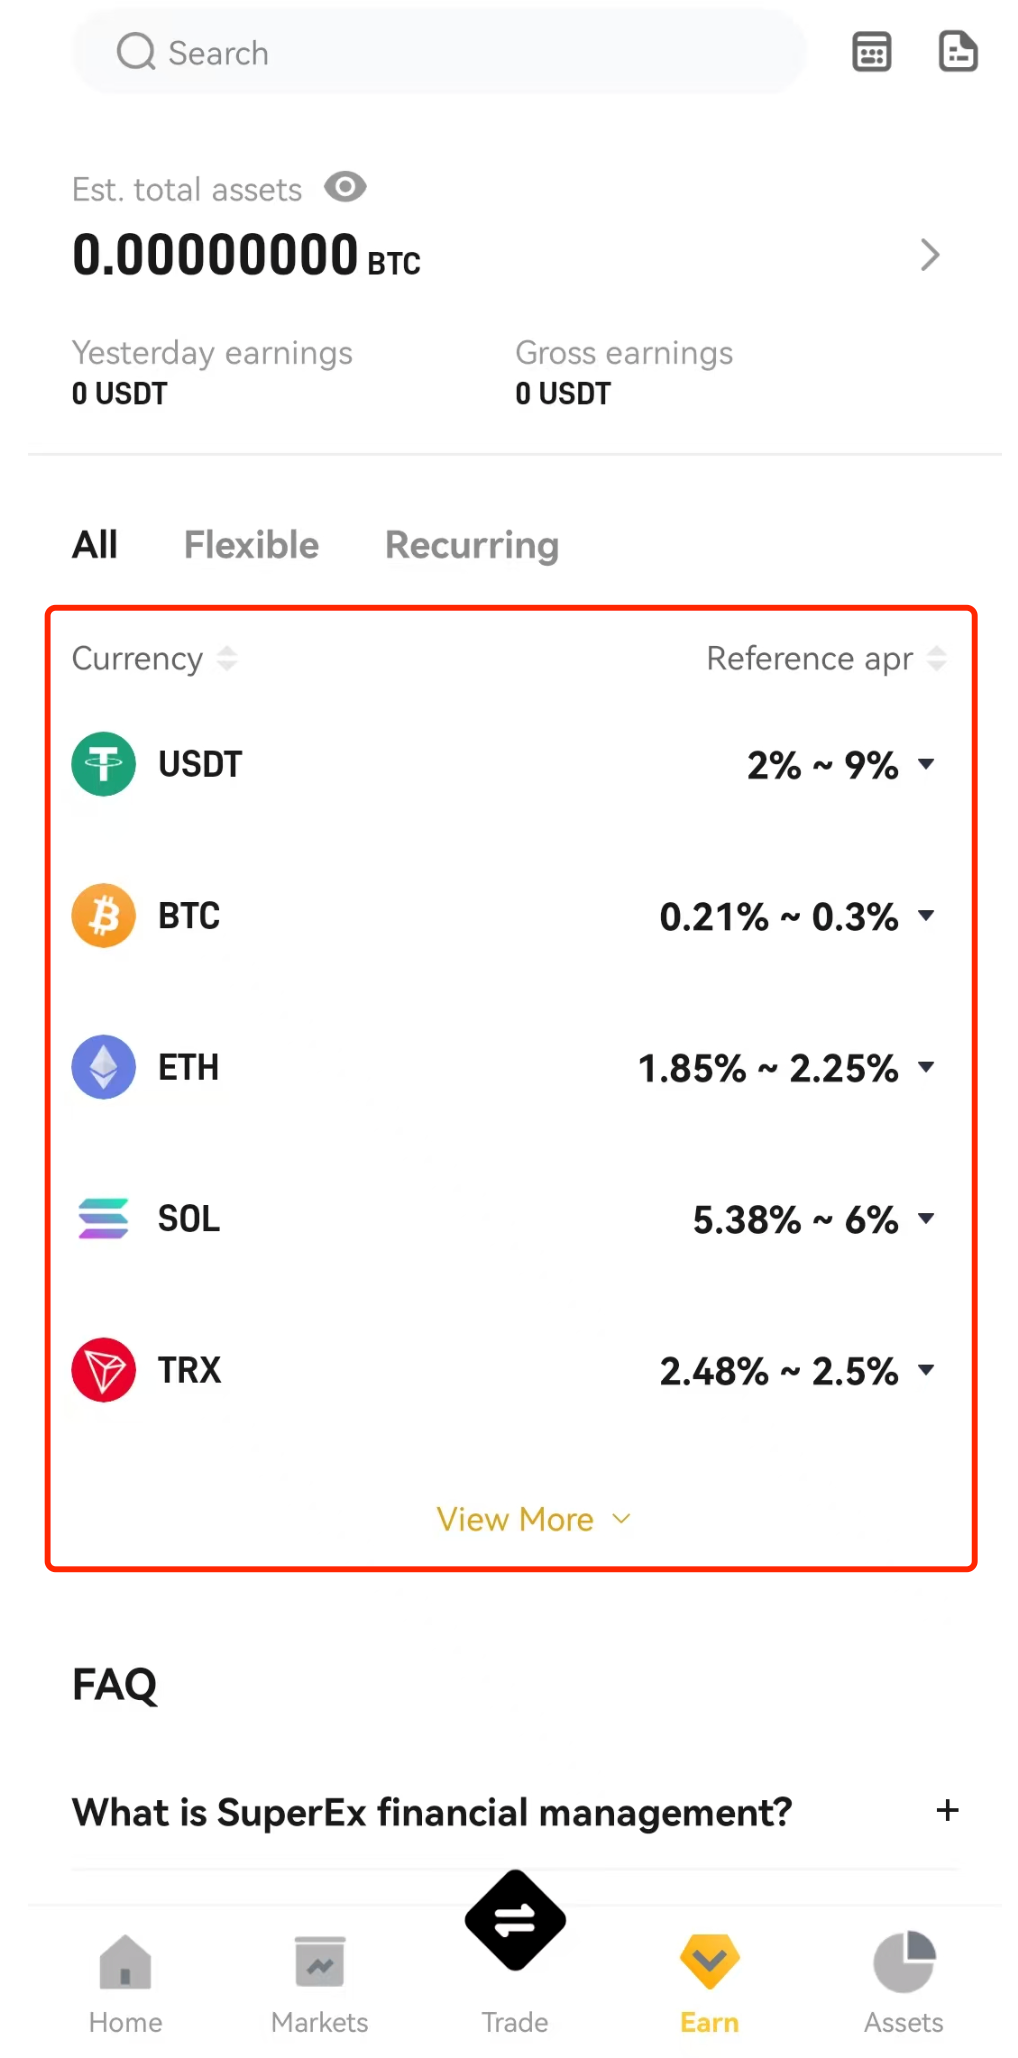Open the Assets pie chart icon
The width and height of the screenshot is (1018, 2058).
[904, 1961]
